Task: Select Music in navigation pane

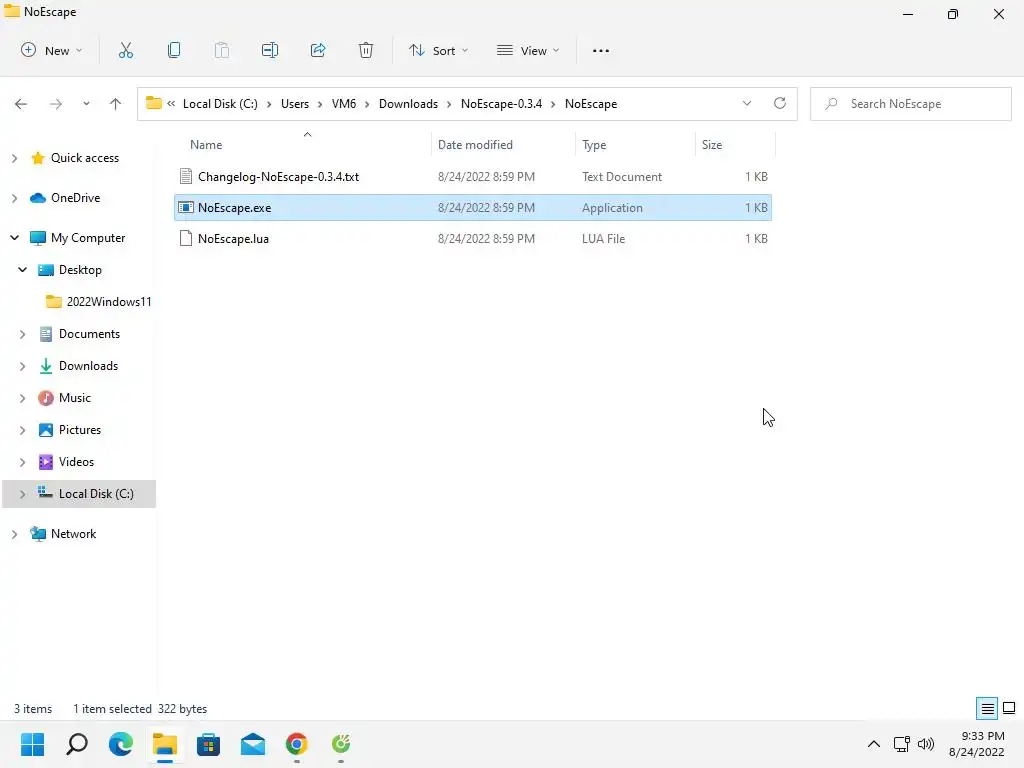Action: coord(75,398)
